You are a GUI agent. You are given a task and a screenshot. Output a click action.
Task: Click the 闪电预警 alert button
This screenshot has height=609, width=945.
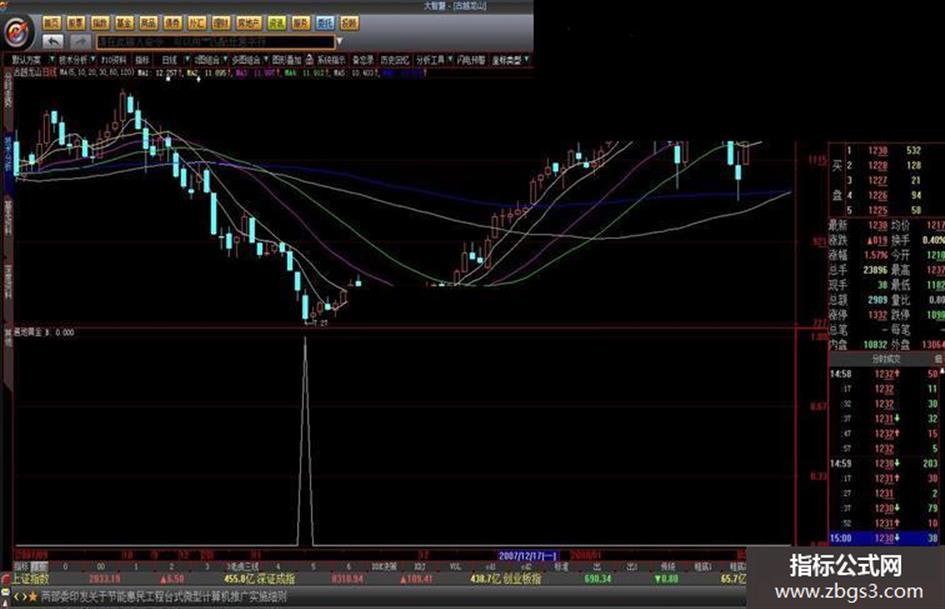tap(471, 60)
